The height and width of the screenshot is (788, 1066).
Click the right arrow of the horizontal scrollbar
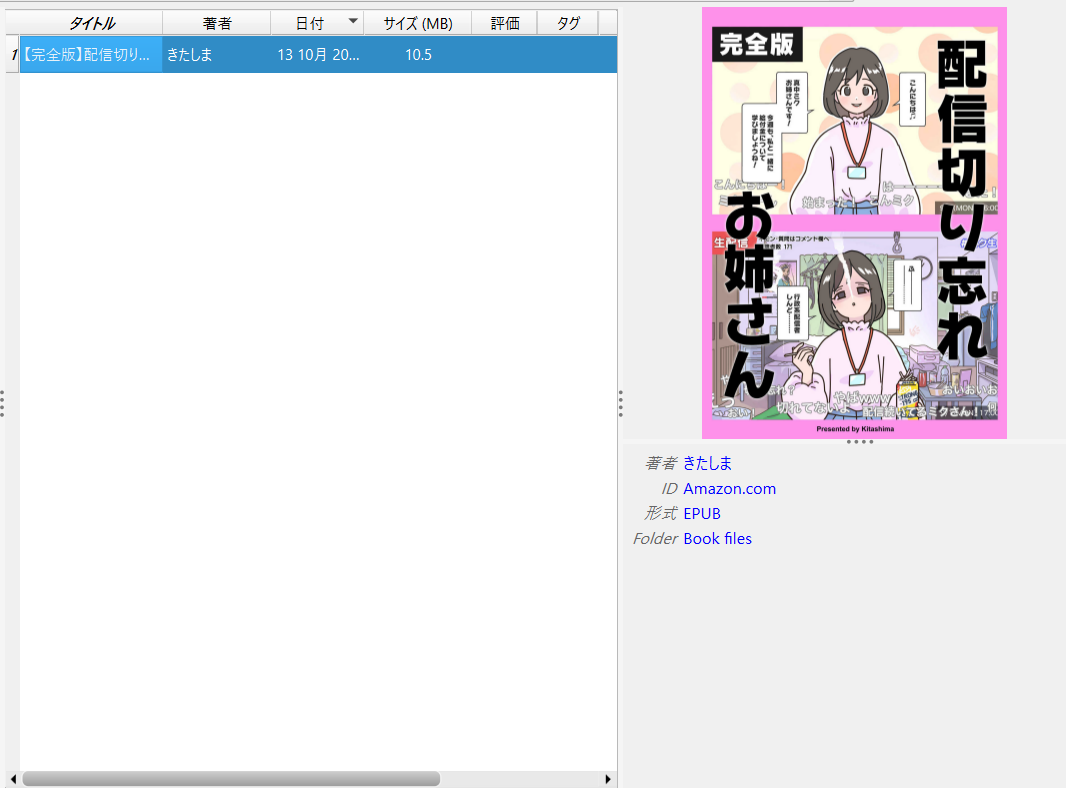pyautogui.click(x=608, y=778)
